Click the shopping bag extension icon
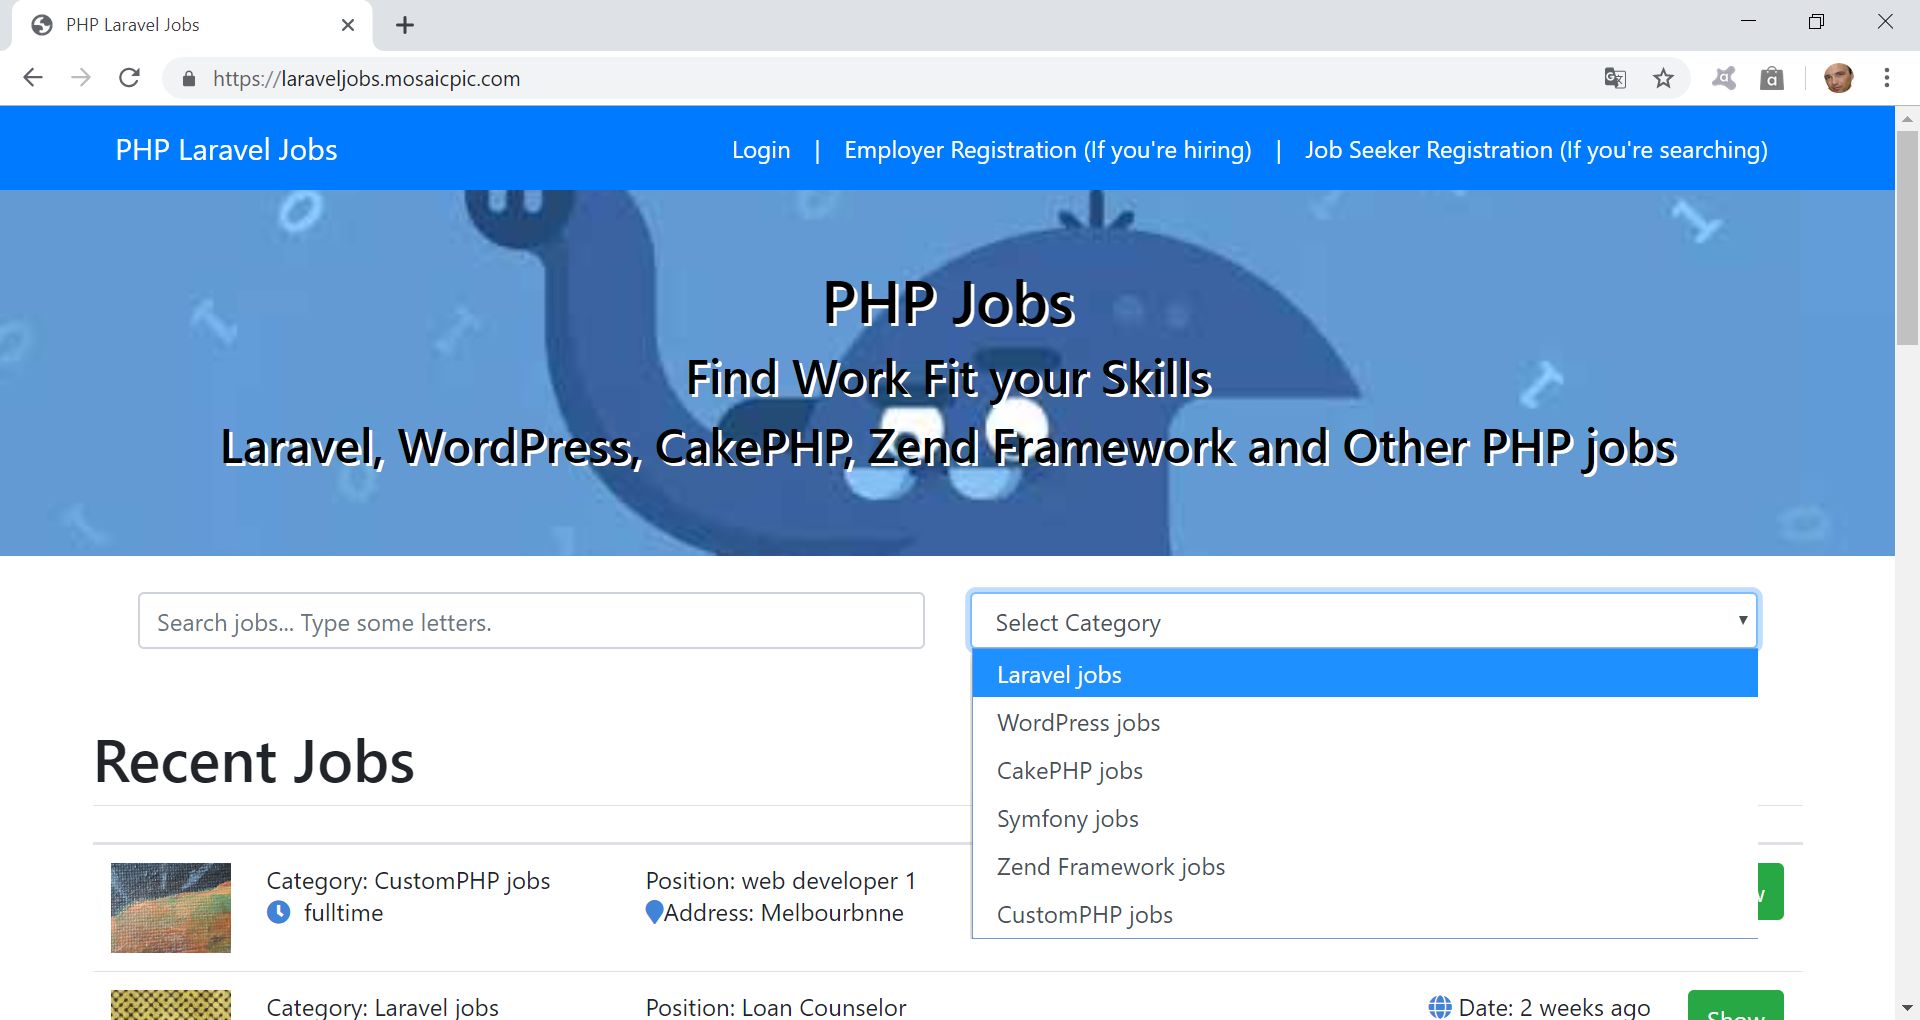This screenshot has height=1020, width=1920. [1772, 78]
